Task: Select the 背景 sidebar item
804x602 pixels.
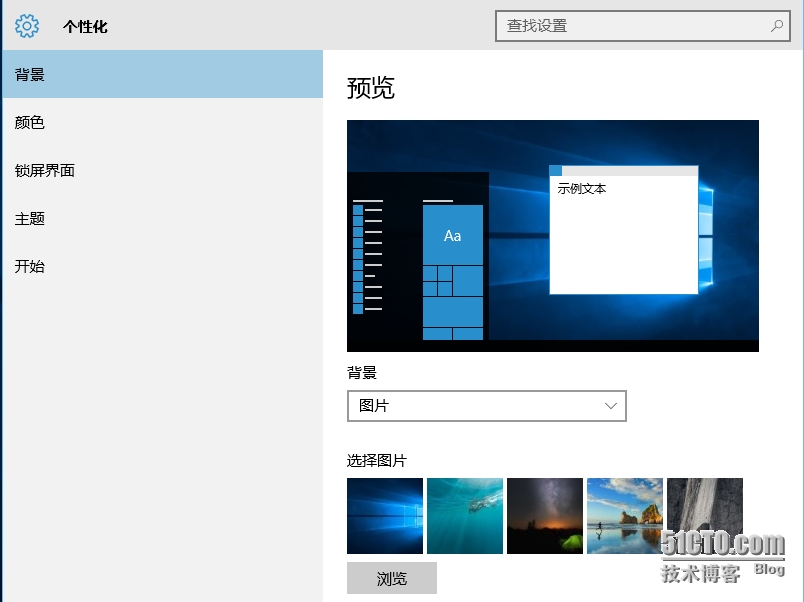Action: tap(163, 74)
